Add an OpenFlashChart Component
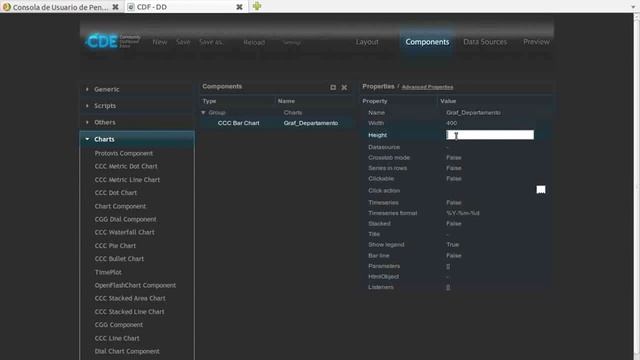 coord(135,285)
